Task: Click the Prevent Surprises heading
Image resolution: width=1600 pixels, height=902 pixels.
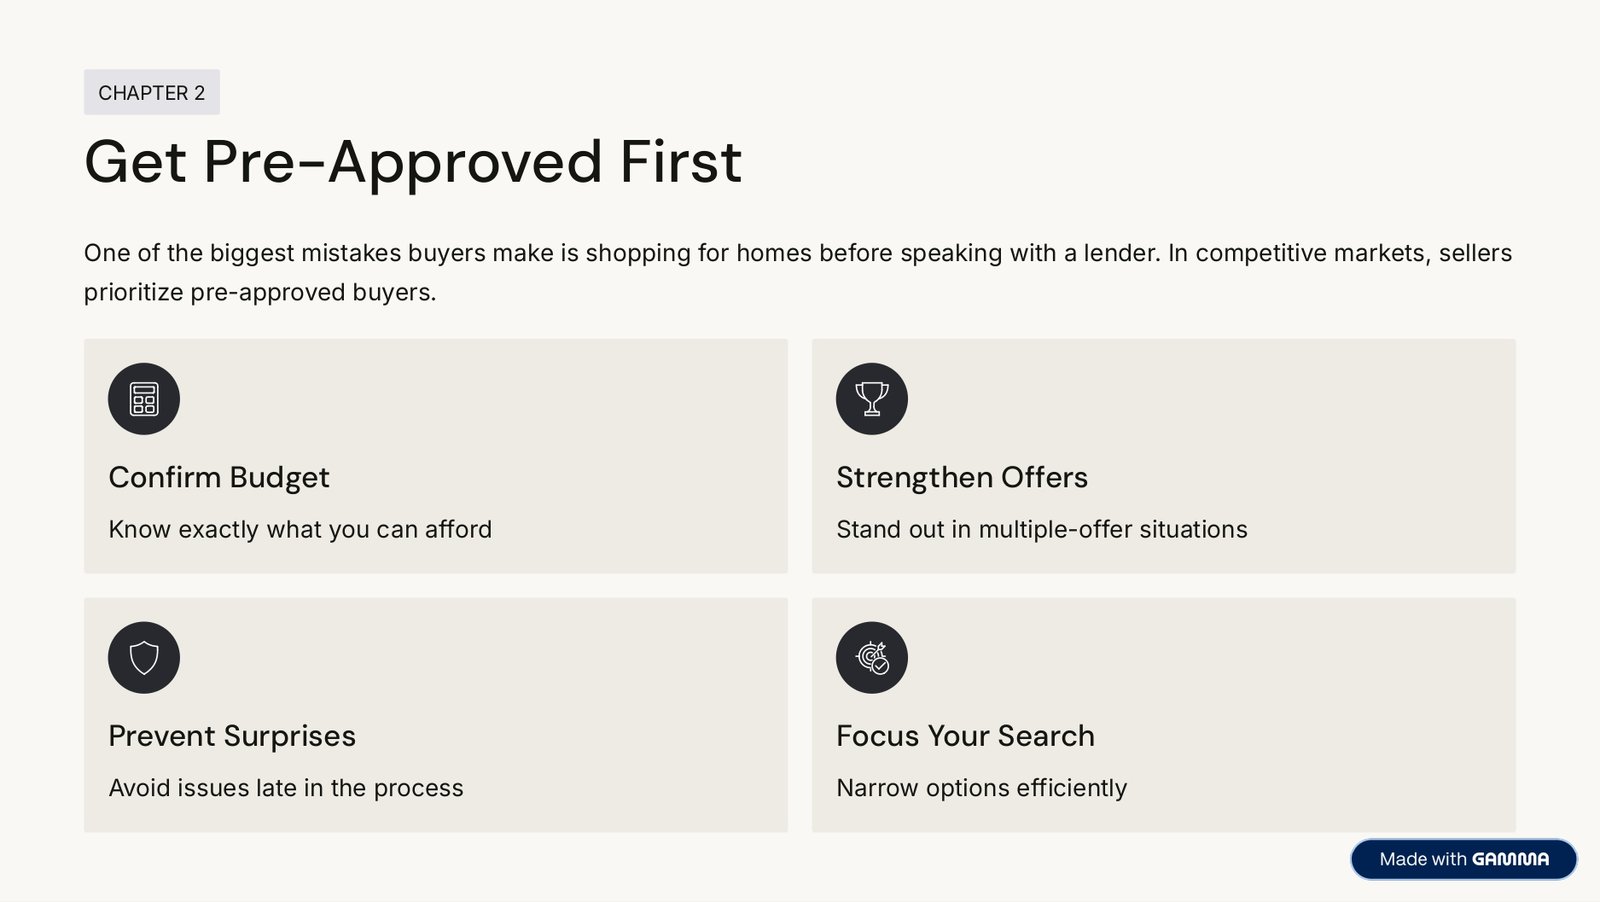Action: click(232, 736)
